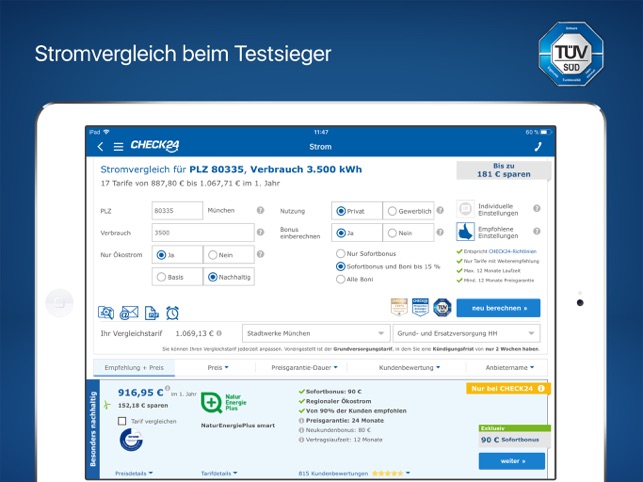
Task: Click the 'Preisgarantie: 24 Monate' line
Action: coord(344,420)
